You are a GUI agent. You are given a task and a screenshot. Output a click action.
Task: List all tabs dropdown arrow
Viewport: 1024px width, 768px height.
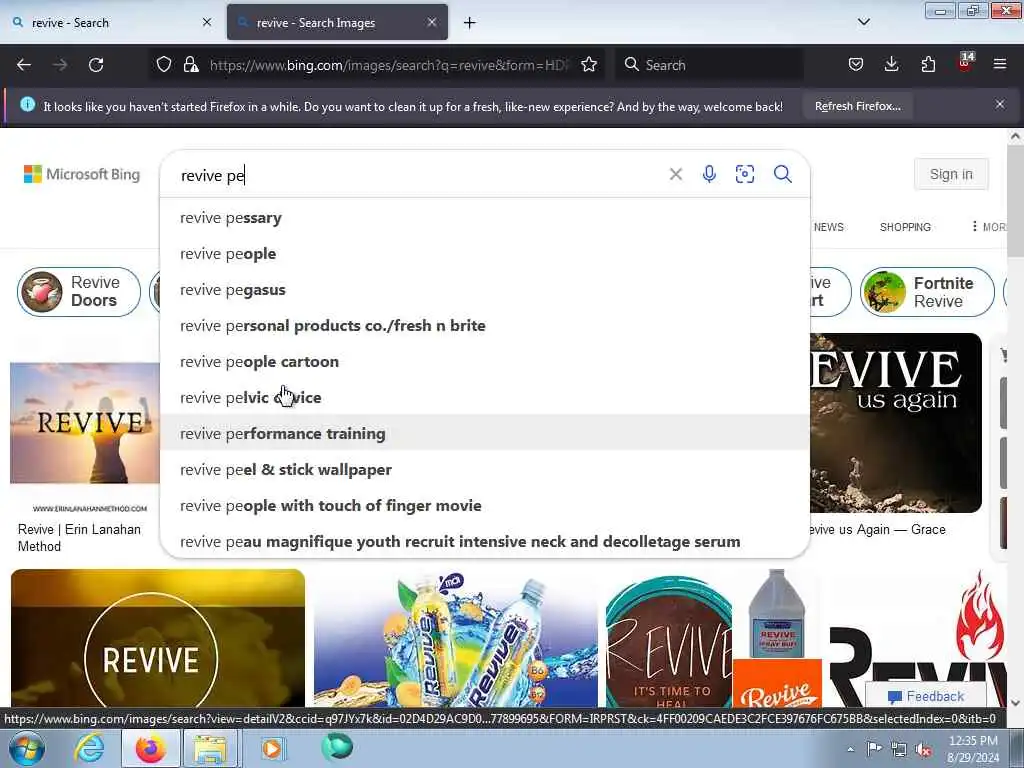point(863,22)
